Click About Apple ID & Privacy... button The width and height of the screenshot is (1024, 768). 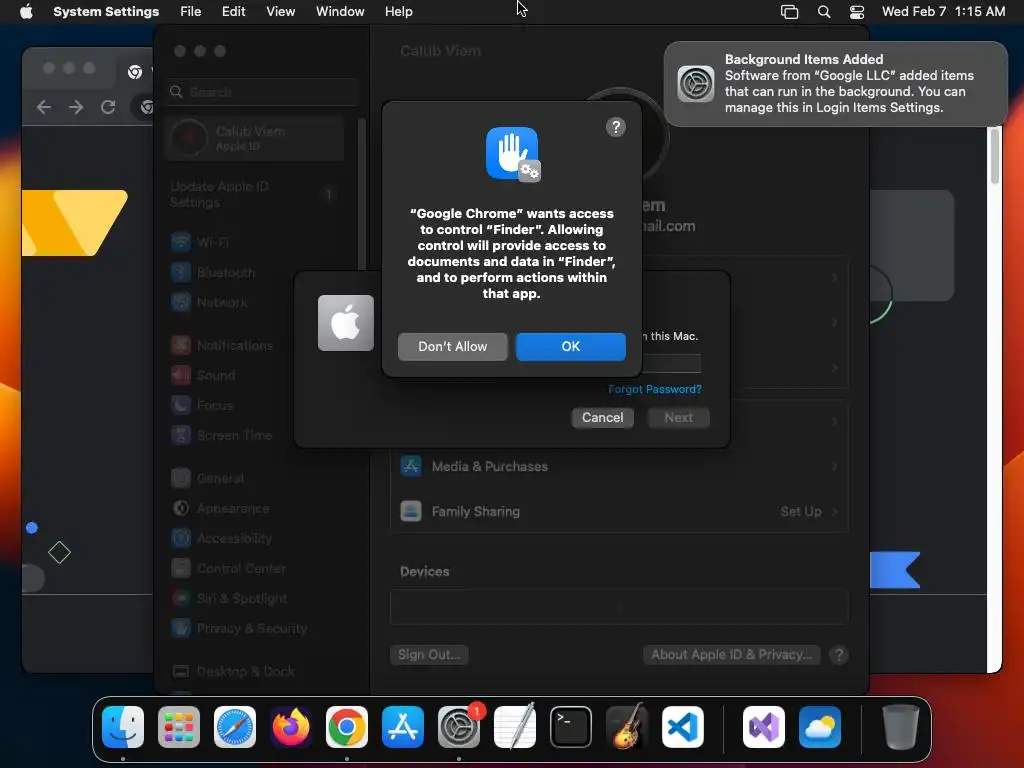(x=731, y=654)
